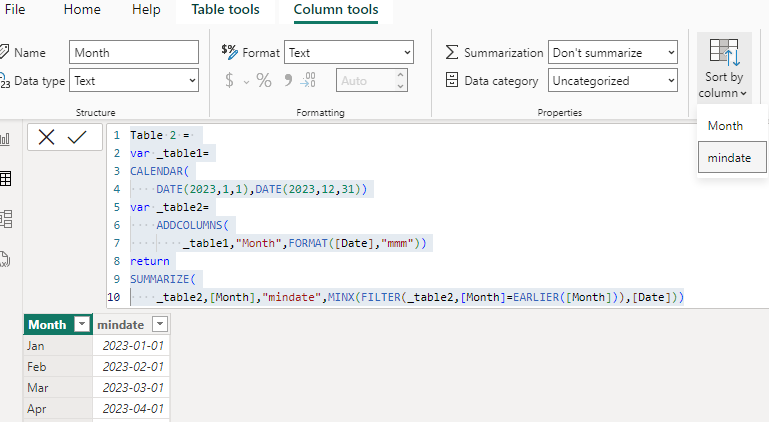
Task: Choose mindate in sort by list
Action: (x=732, y=158)
